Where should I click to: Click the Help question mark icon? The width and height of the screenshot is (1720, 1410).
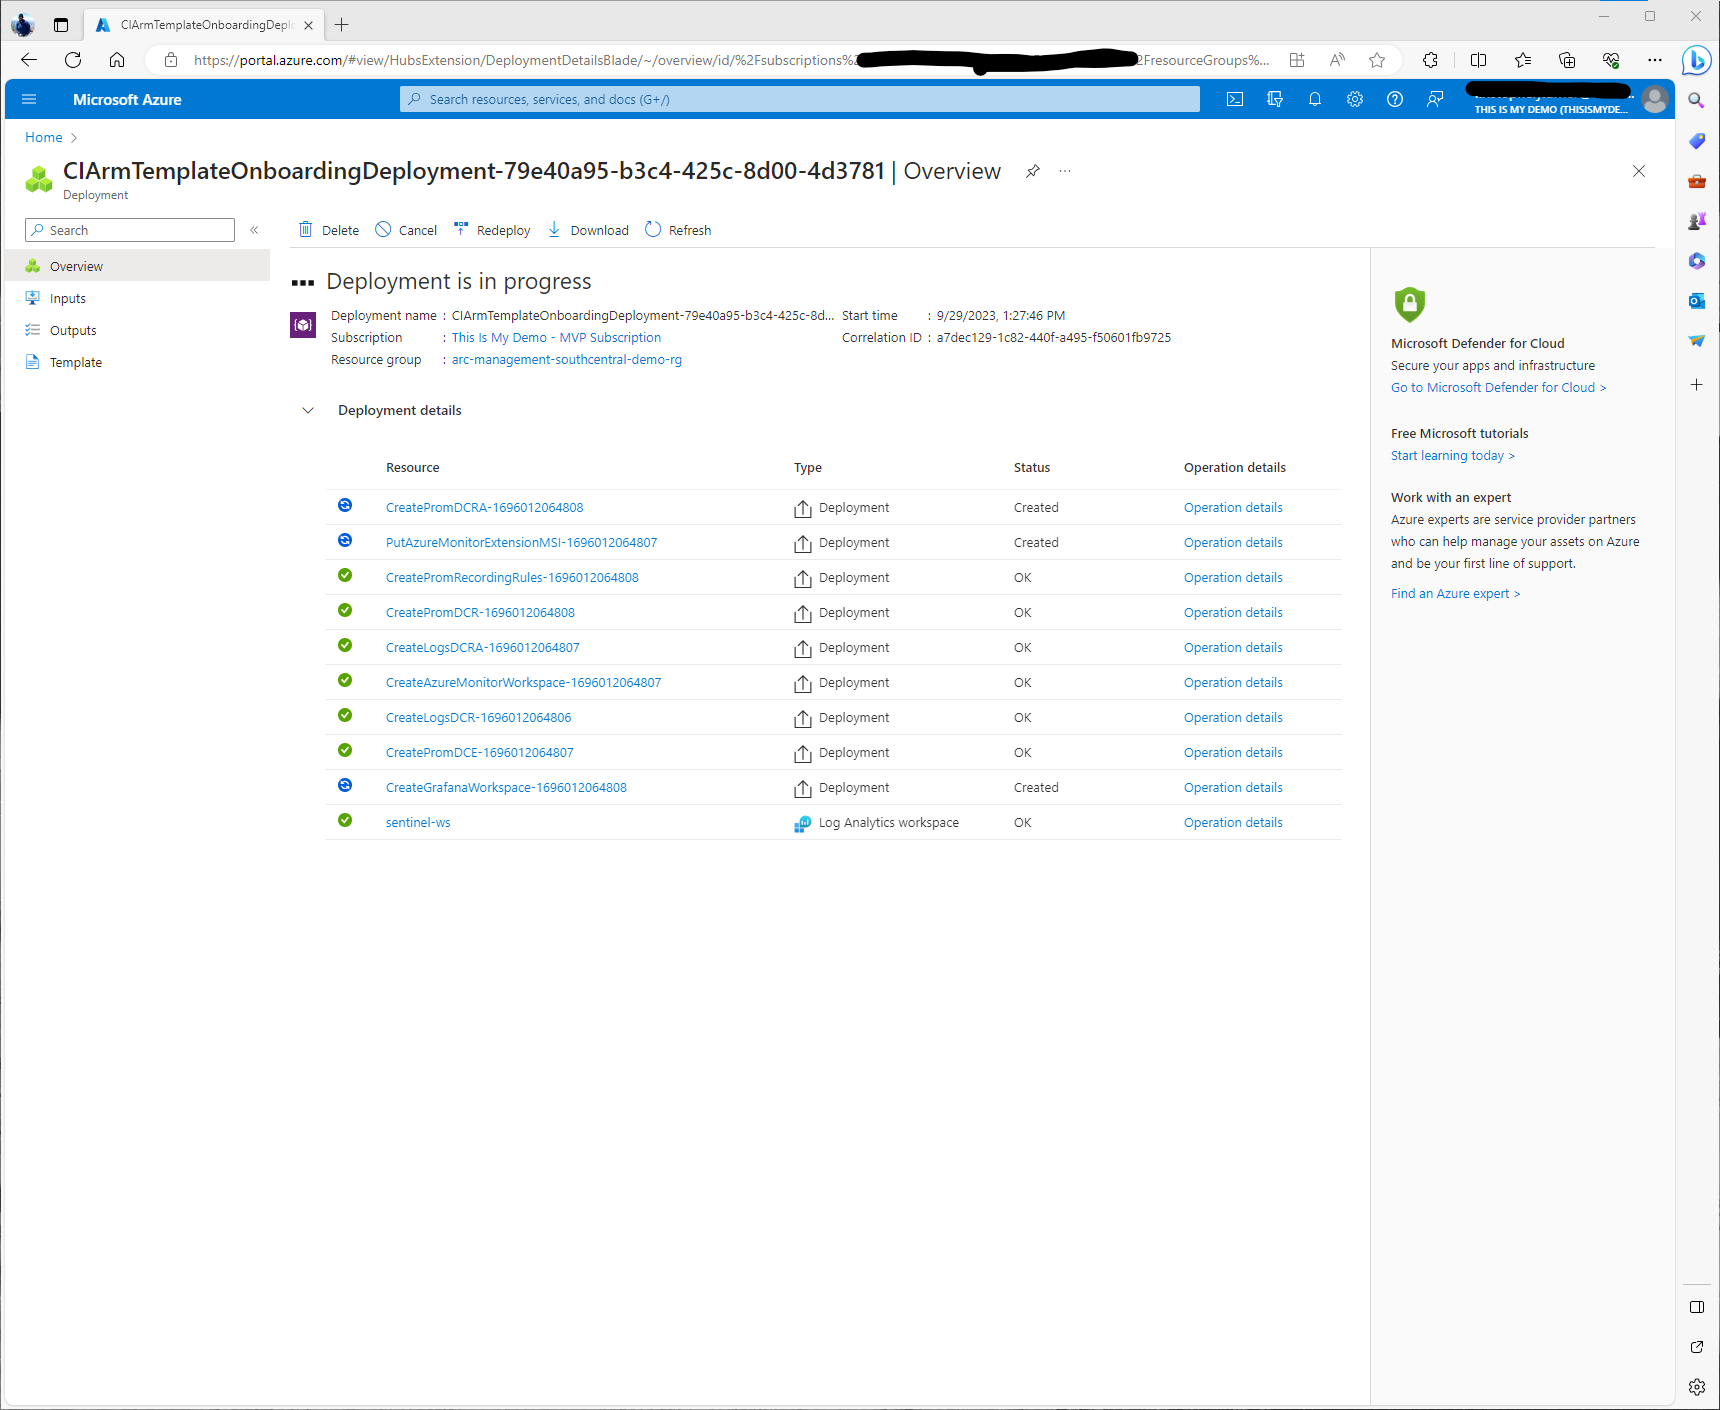1395,99
